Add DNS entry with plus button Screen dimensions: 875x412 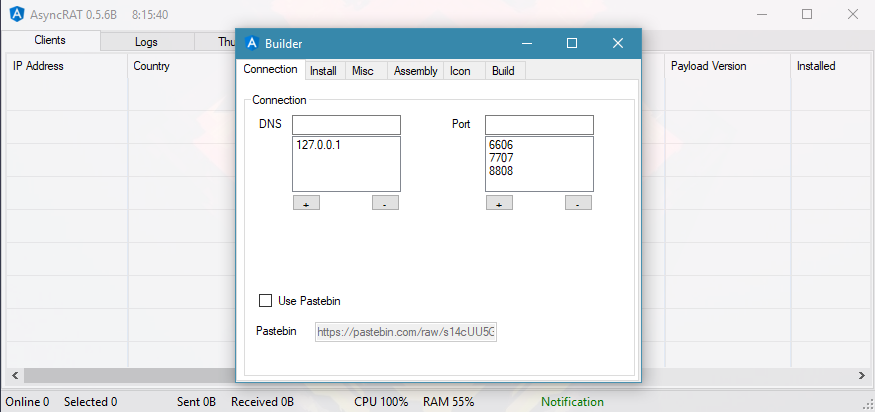pyautogui.click(x=306, y=203)
